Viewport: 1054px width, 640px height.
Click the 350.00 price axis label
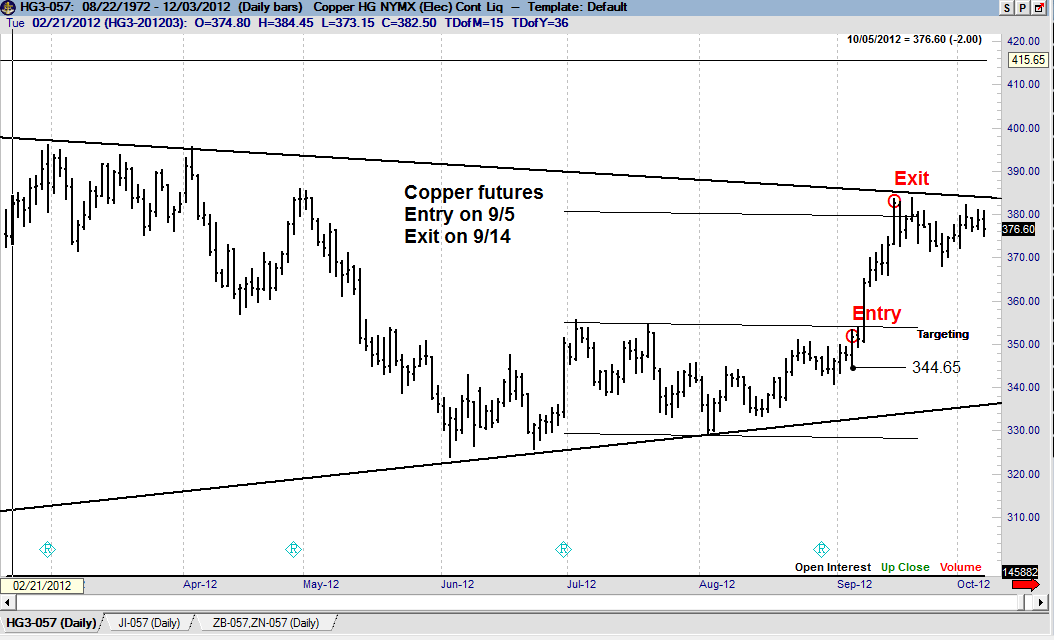click(x=1024, y=344)
